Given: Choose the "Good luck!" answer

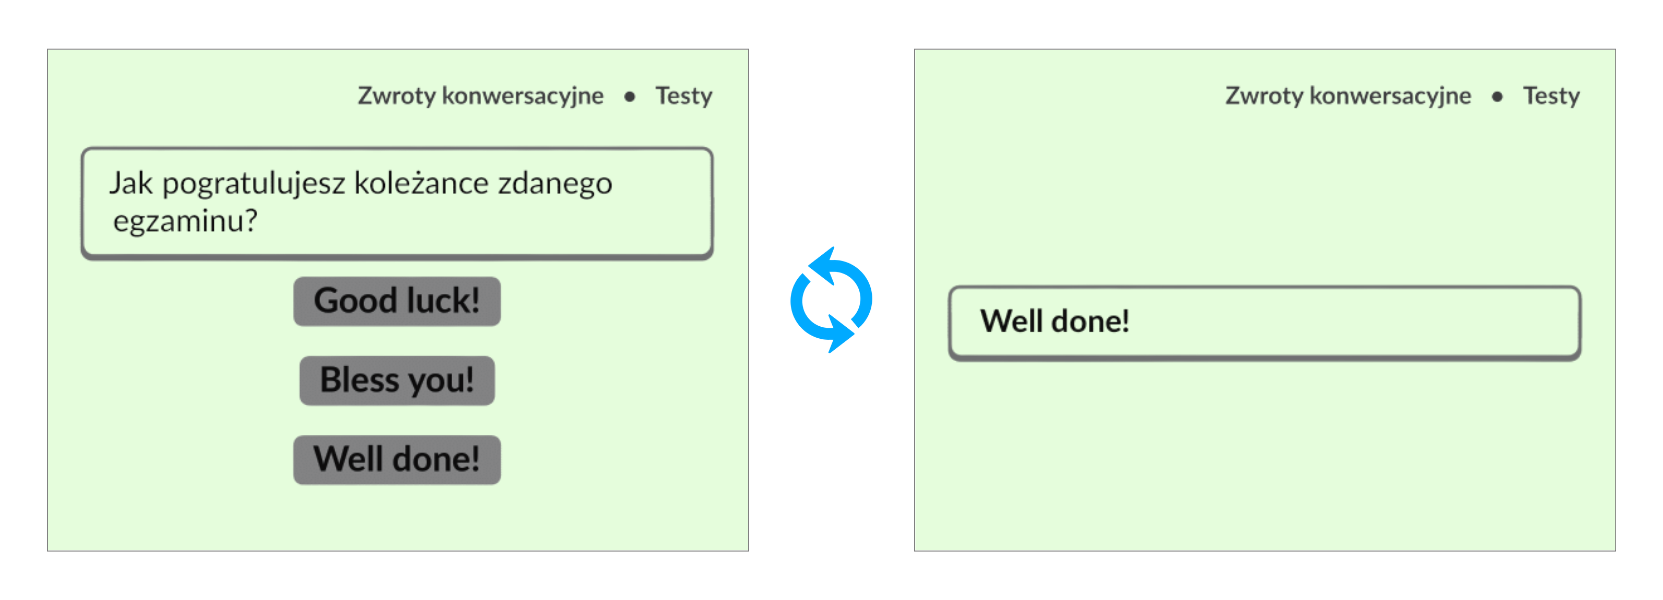Looking at the screenshot, I should [397, 301].
